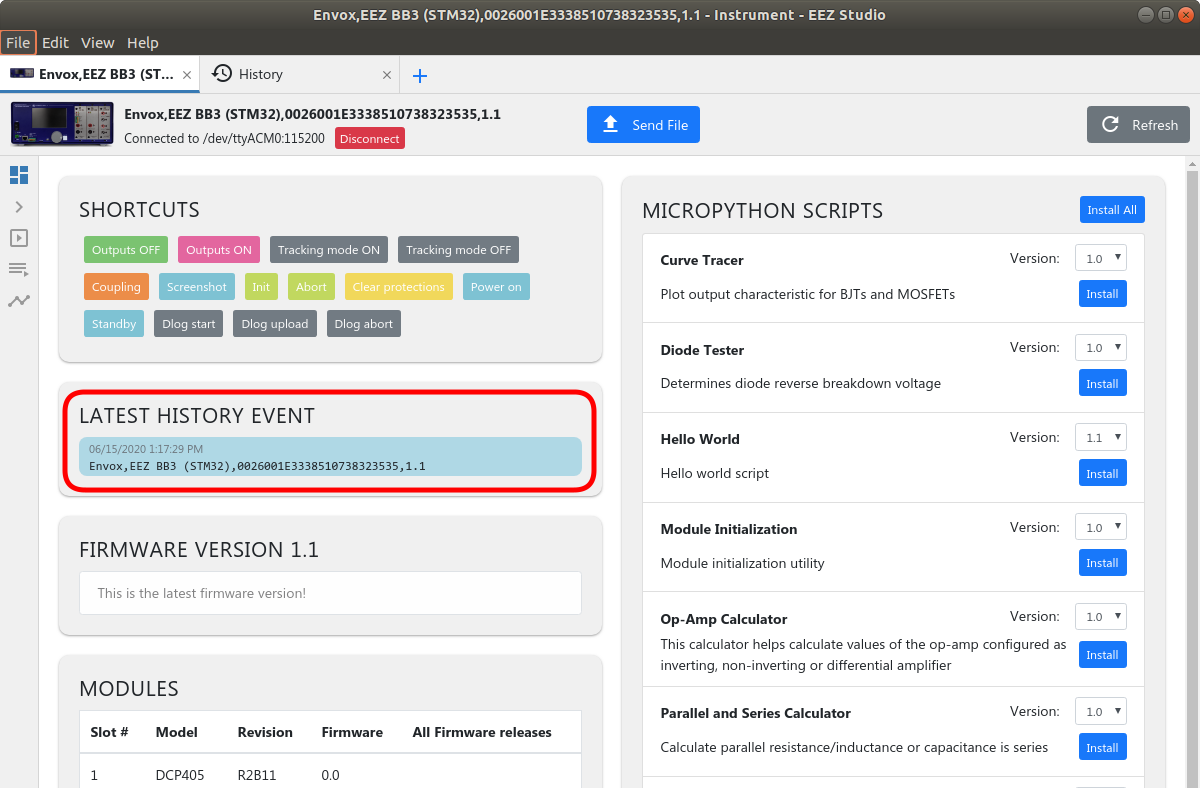Screen dimensions: 1200x788
Task: Open Hello World version dropdown
Action: pos(1101,437)
